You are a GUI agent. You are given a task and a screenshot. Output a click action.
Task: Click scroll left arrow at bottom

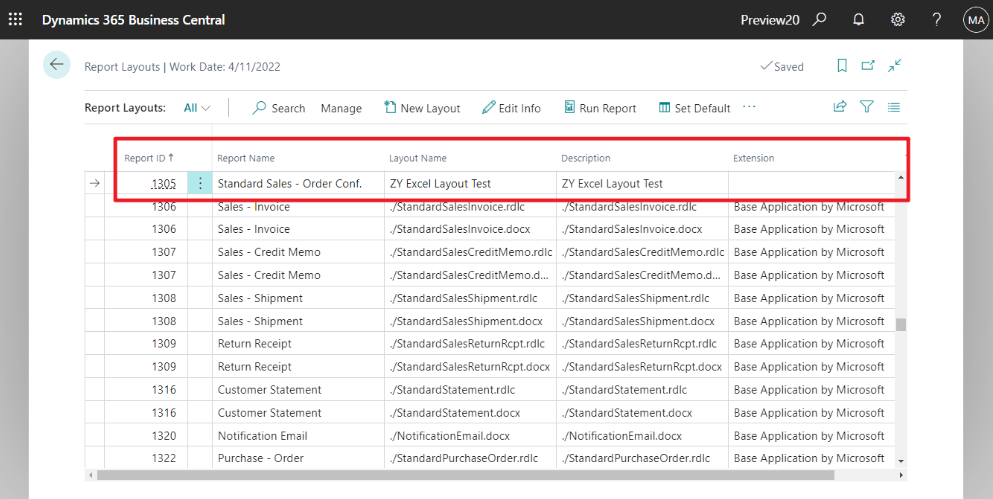pyautogui.click(x=91, y=475)
